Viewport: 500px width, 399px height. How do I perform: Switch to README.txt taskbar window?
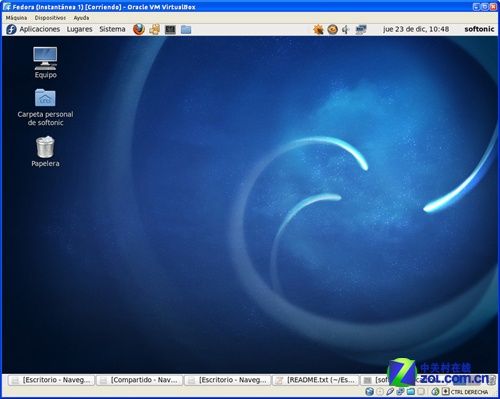pos(316,380)
